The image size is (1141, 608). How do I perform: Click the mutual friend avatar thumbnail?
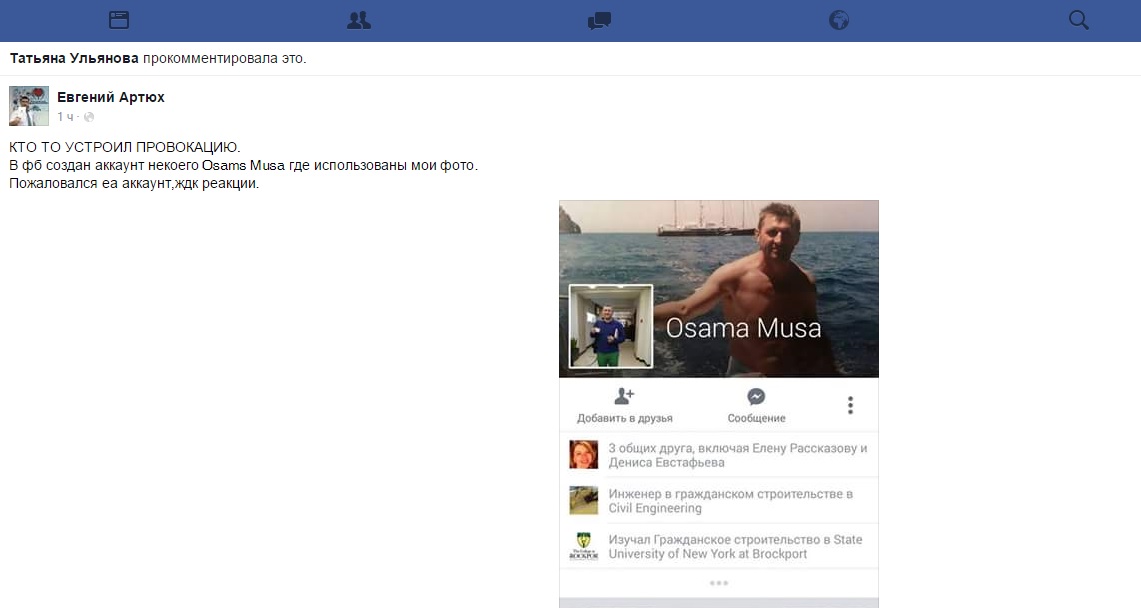pos(584,455)
